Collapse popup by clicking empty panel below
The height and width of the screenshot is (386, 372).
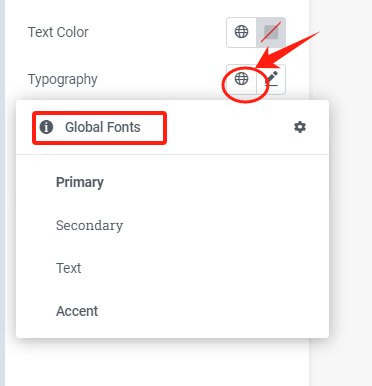point(157,363)
